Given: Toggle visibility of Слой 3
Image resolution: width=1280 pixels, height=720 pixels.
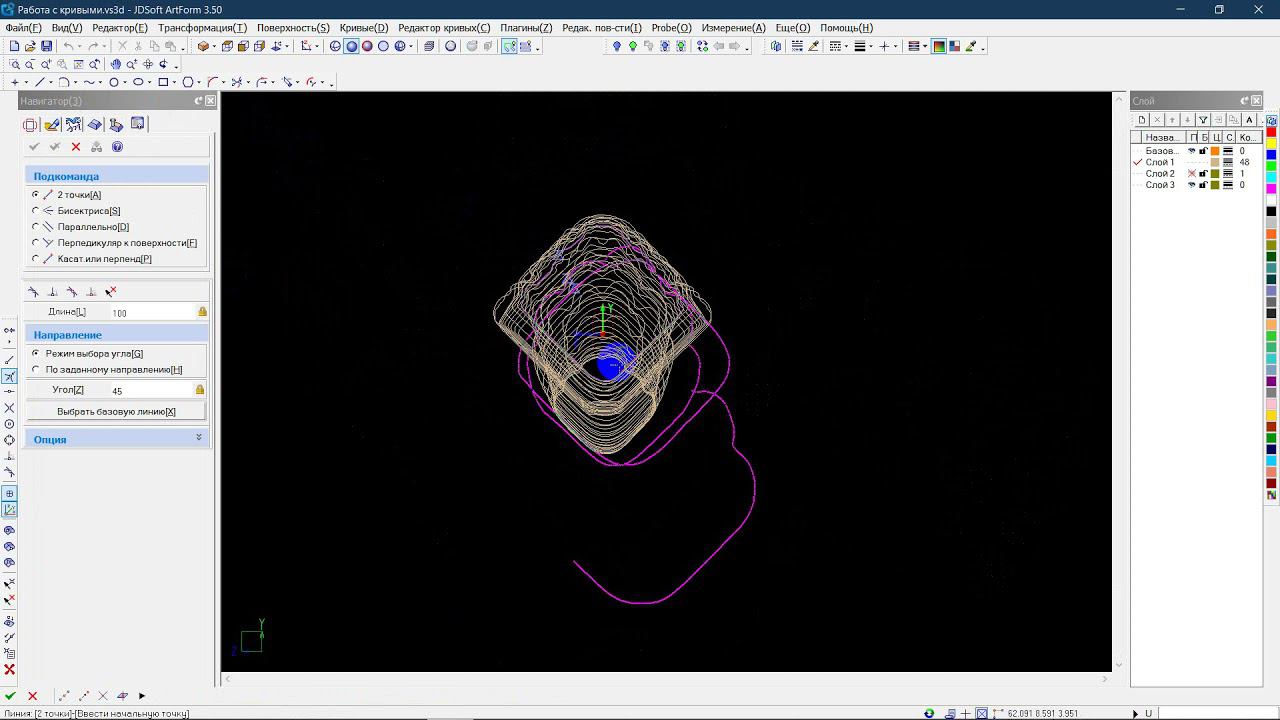Looking at the screenshot, I should pyautogui.click(x=1191, y=185).
